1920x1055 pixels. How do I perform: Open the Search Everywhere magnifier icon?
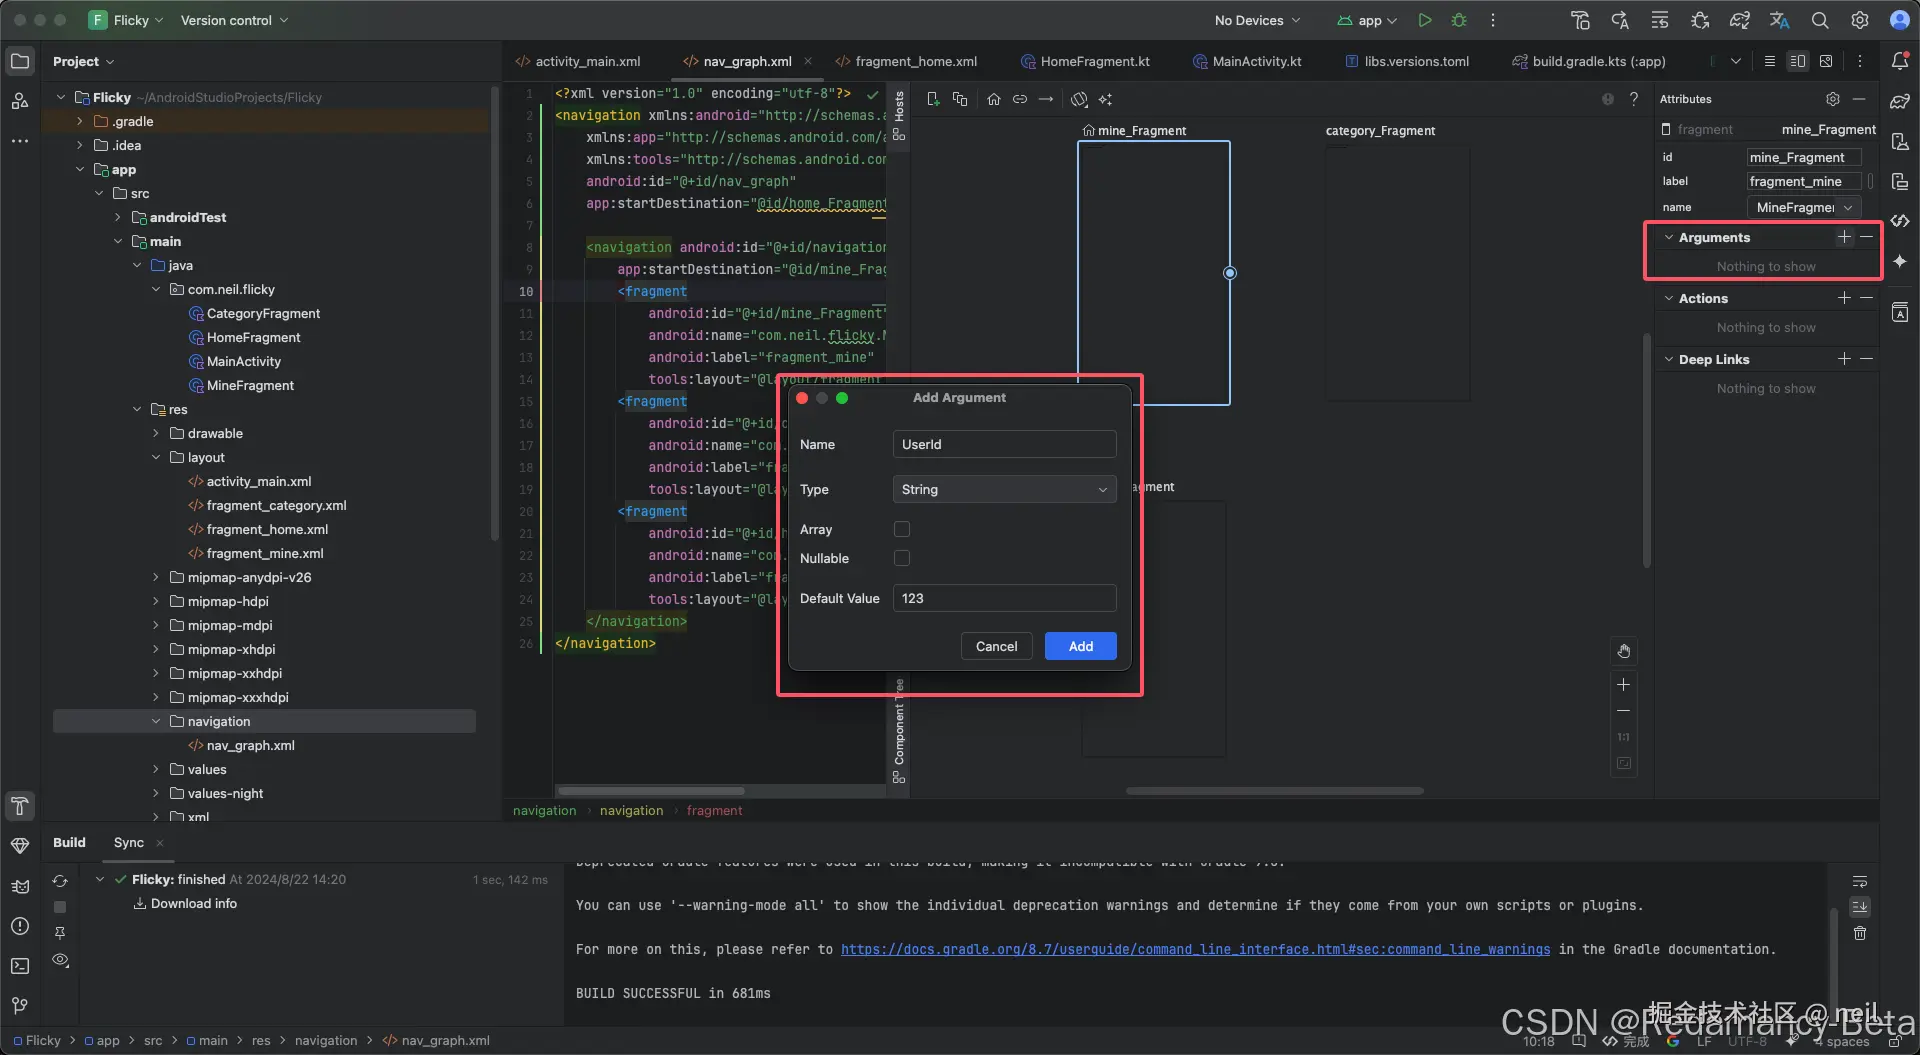(x=1820, y=20)
